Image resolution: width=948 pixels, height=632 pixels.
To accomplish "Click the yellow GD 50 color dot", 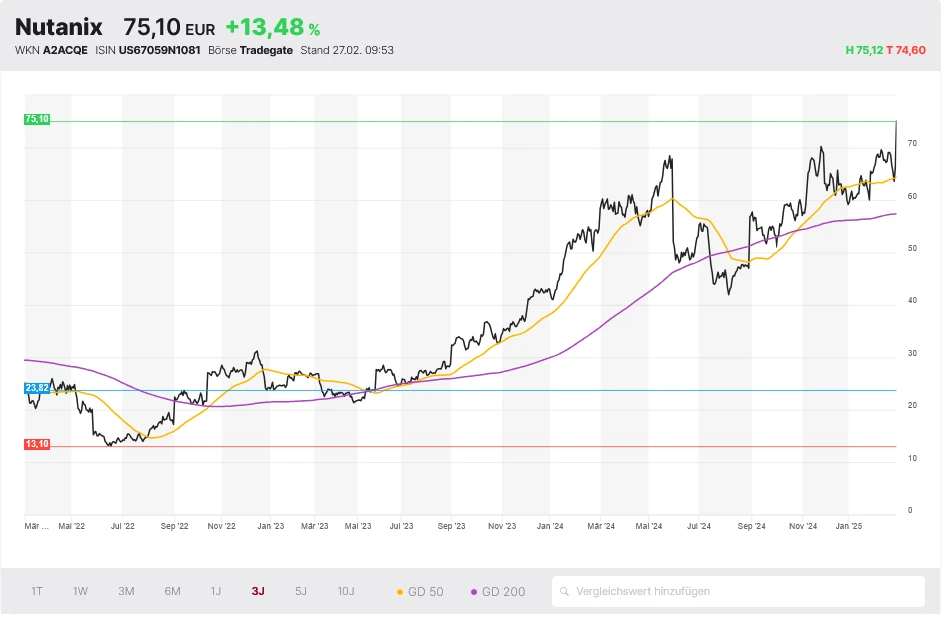I will (x=401, y=592).
